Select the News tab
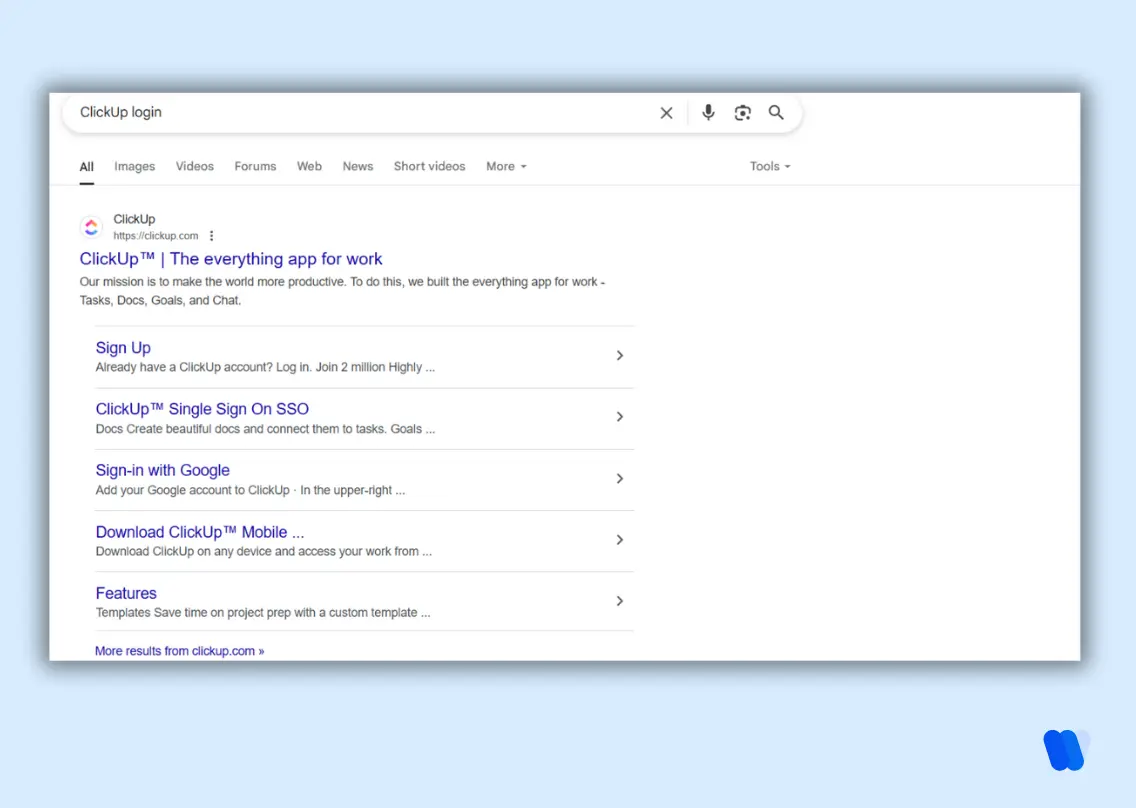The height and width of the screenshot is (808, 1136). [357, 166]
